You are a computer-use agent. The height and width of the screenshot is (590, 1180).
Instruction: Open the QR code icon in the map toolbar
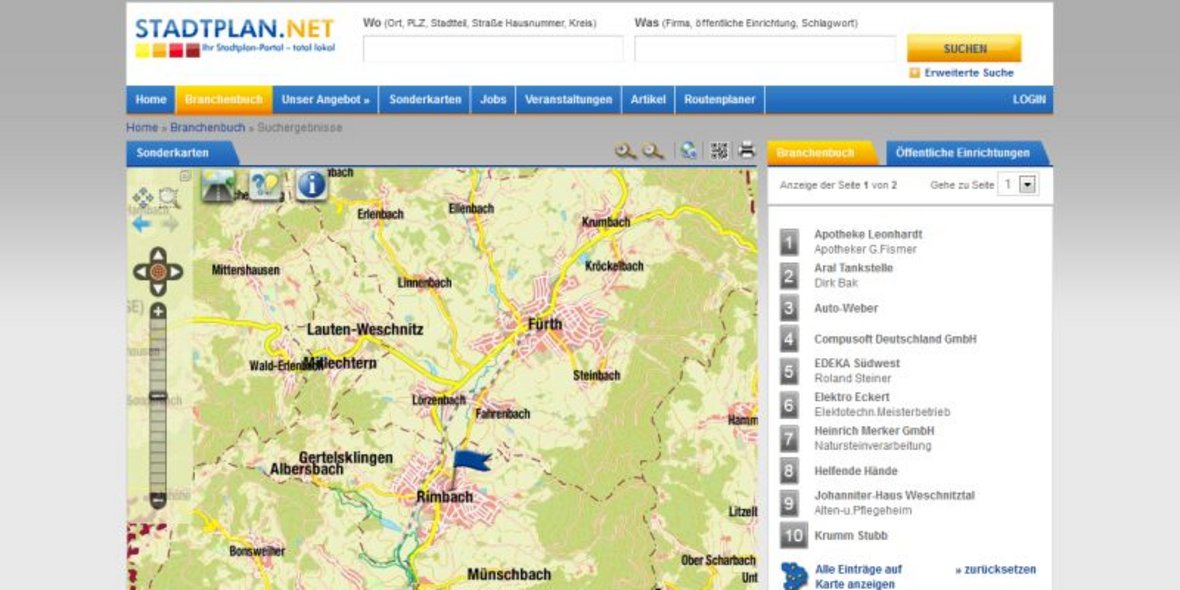[721, 152]
